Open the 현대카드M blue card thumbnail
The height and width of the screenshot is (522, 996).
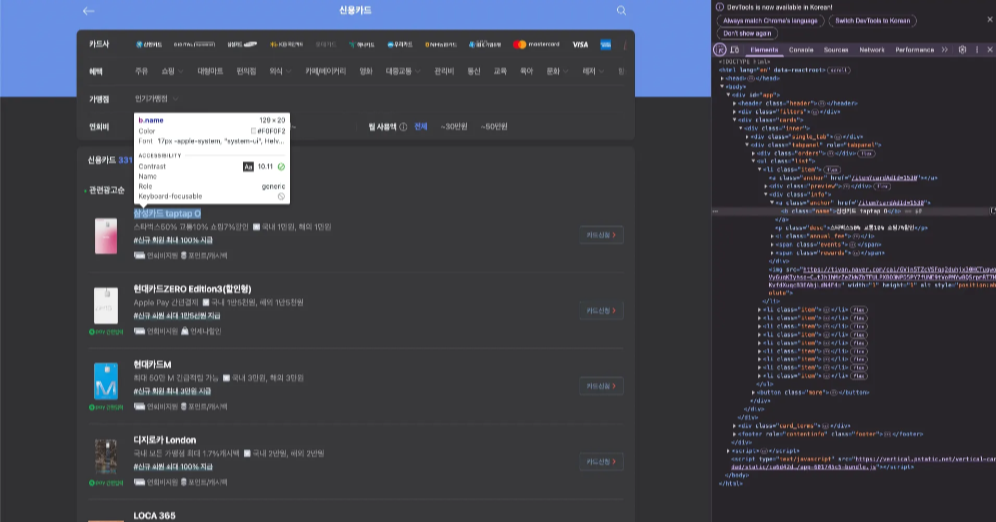[x=106, y=381]
